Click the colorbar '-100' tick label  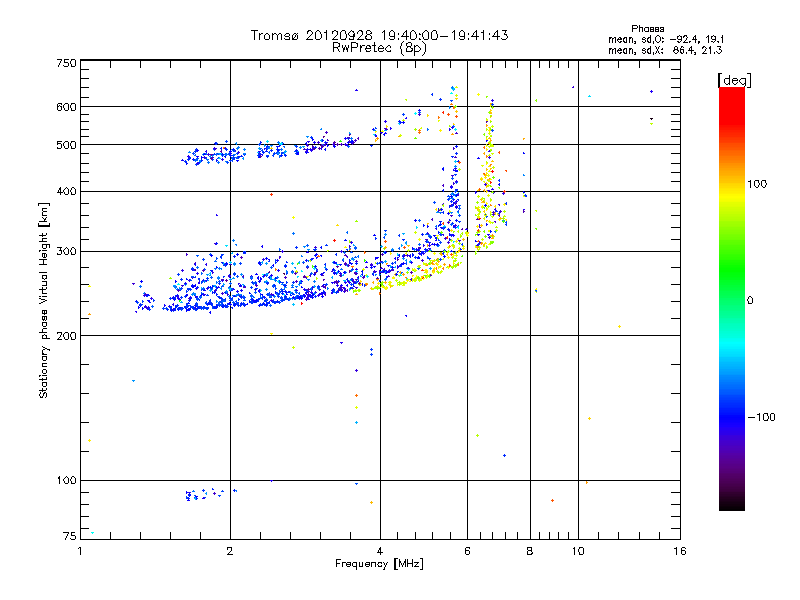tap(761, 417)
